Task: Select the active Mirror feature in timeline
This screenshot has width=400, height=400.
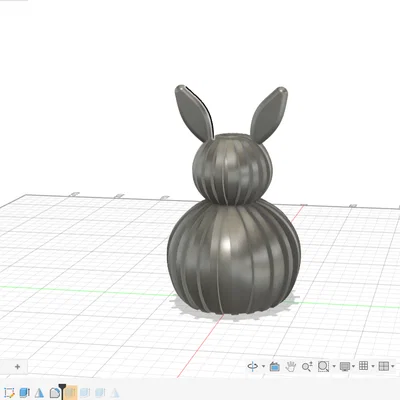Action: pos(39,393)
